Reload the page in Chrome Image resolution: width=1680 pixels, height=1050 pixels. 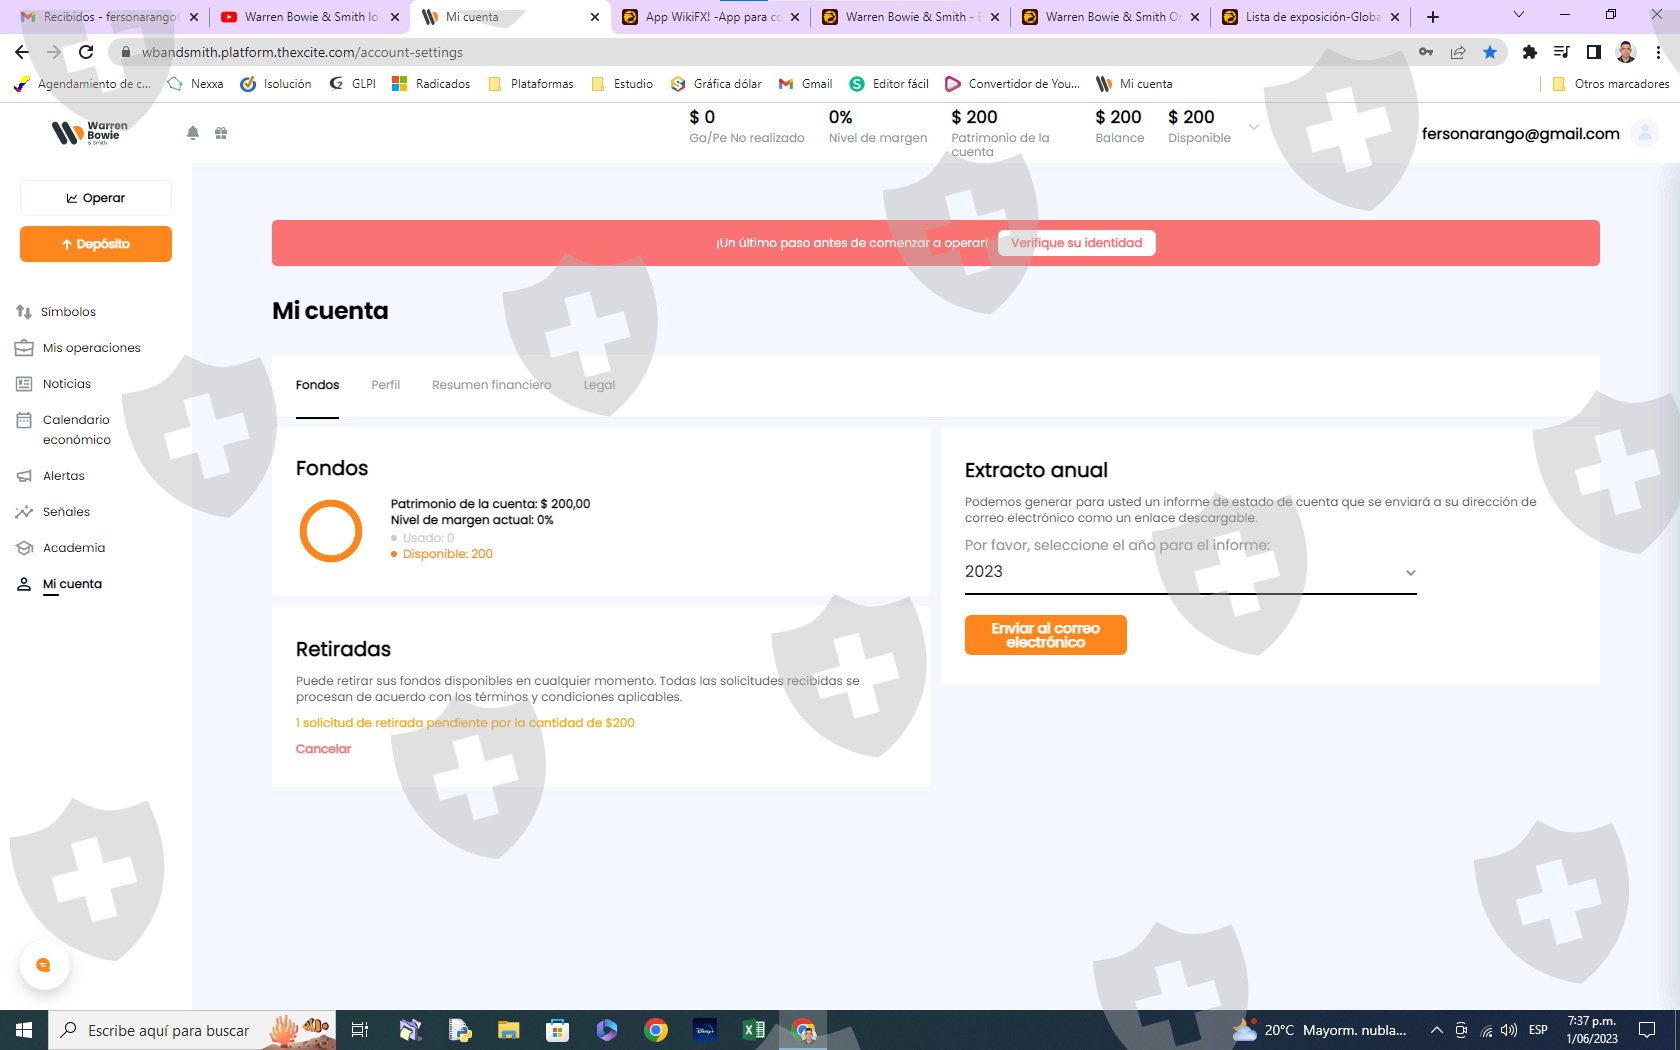coord(86,52)
